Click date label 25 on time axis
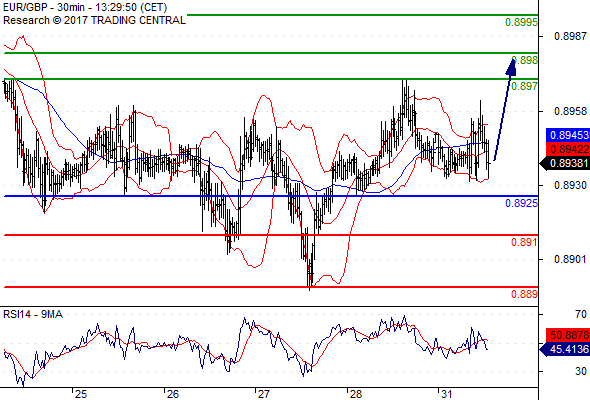590x400 pixels. coord(81,394)
